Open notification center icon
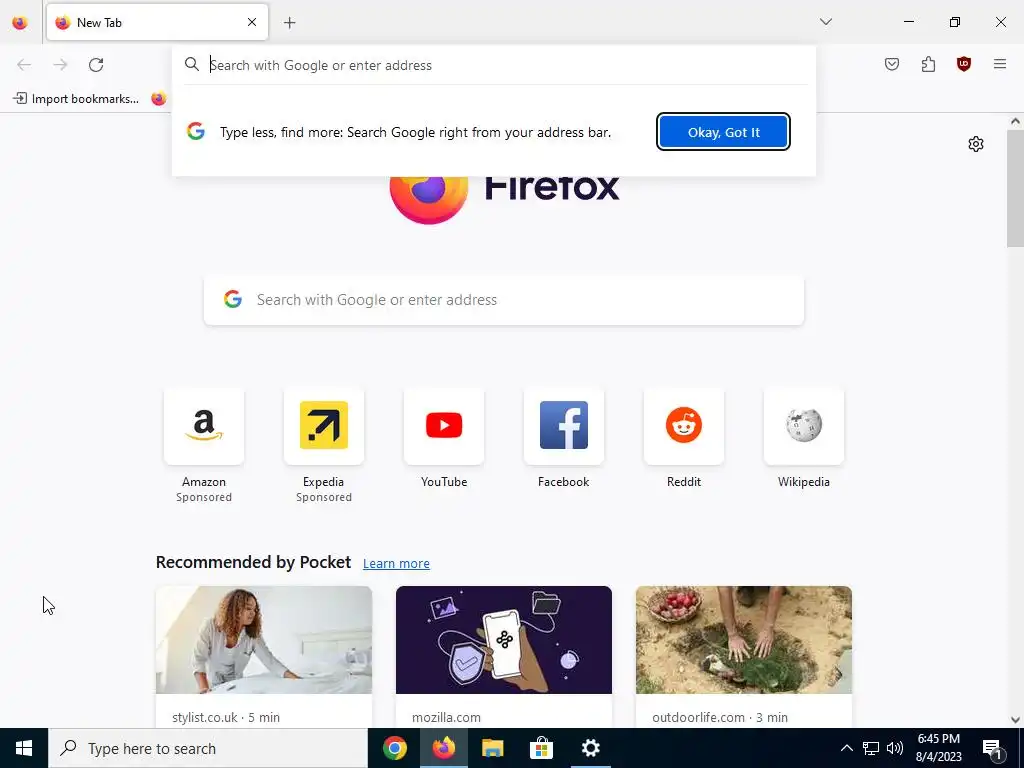This screenshot has height=768, width=1024. click(992, 748)
